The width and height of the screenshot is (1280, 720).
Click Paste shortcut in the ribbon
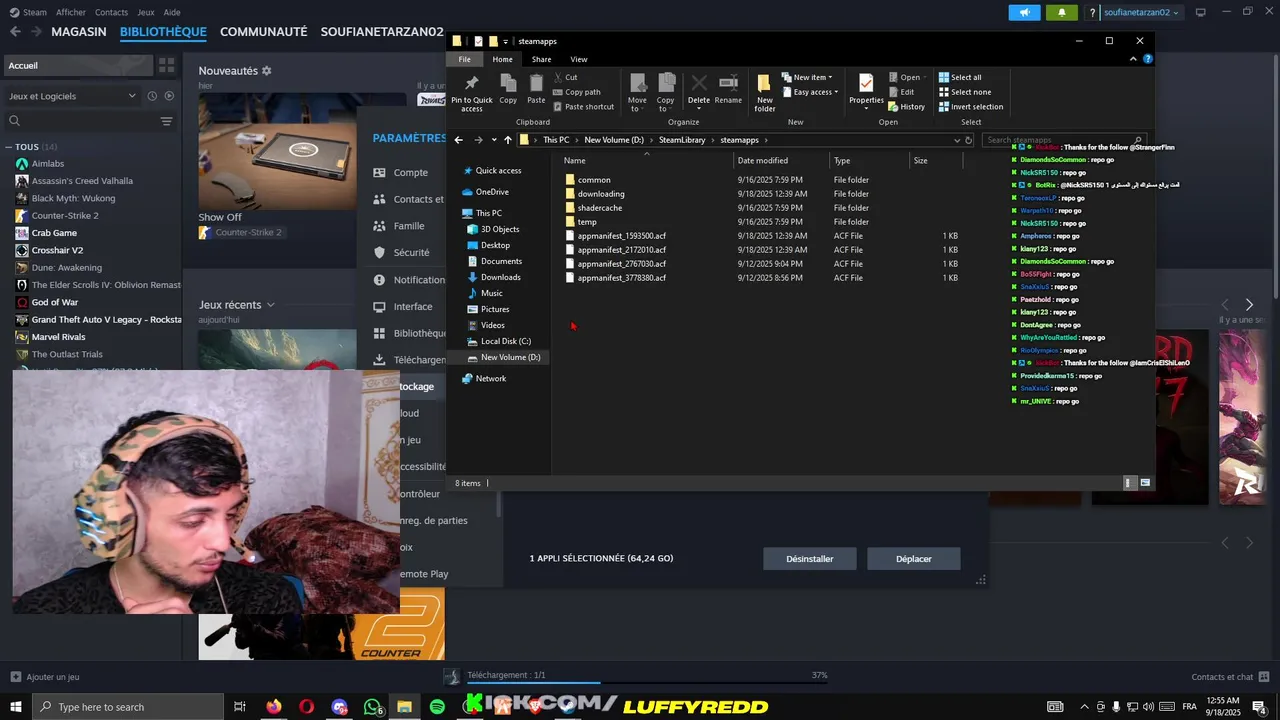point(583,107)
